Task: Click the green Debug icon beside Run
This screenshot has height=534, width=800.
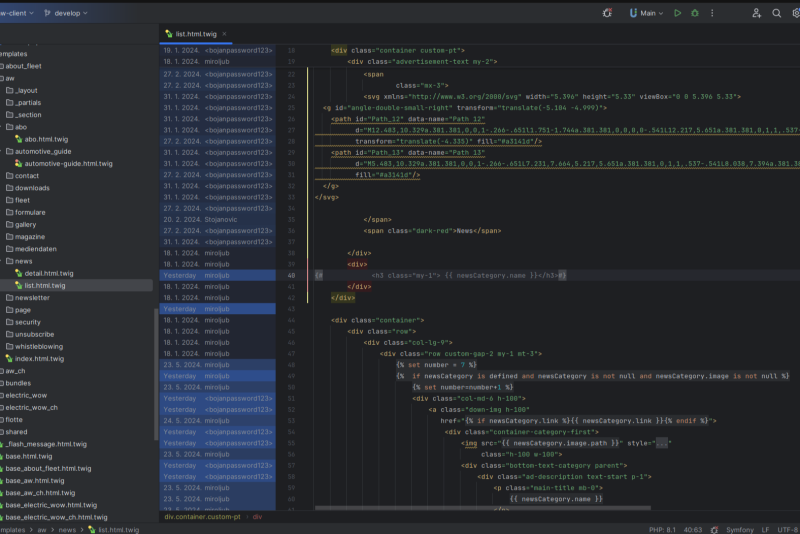Action: (x=696, y=13)
